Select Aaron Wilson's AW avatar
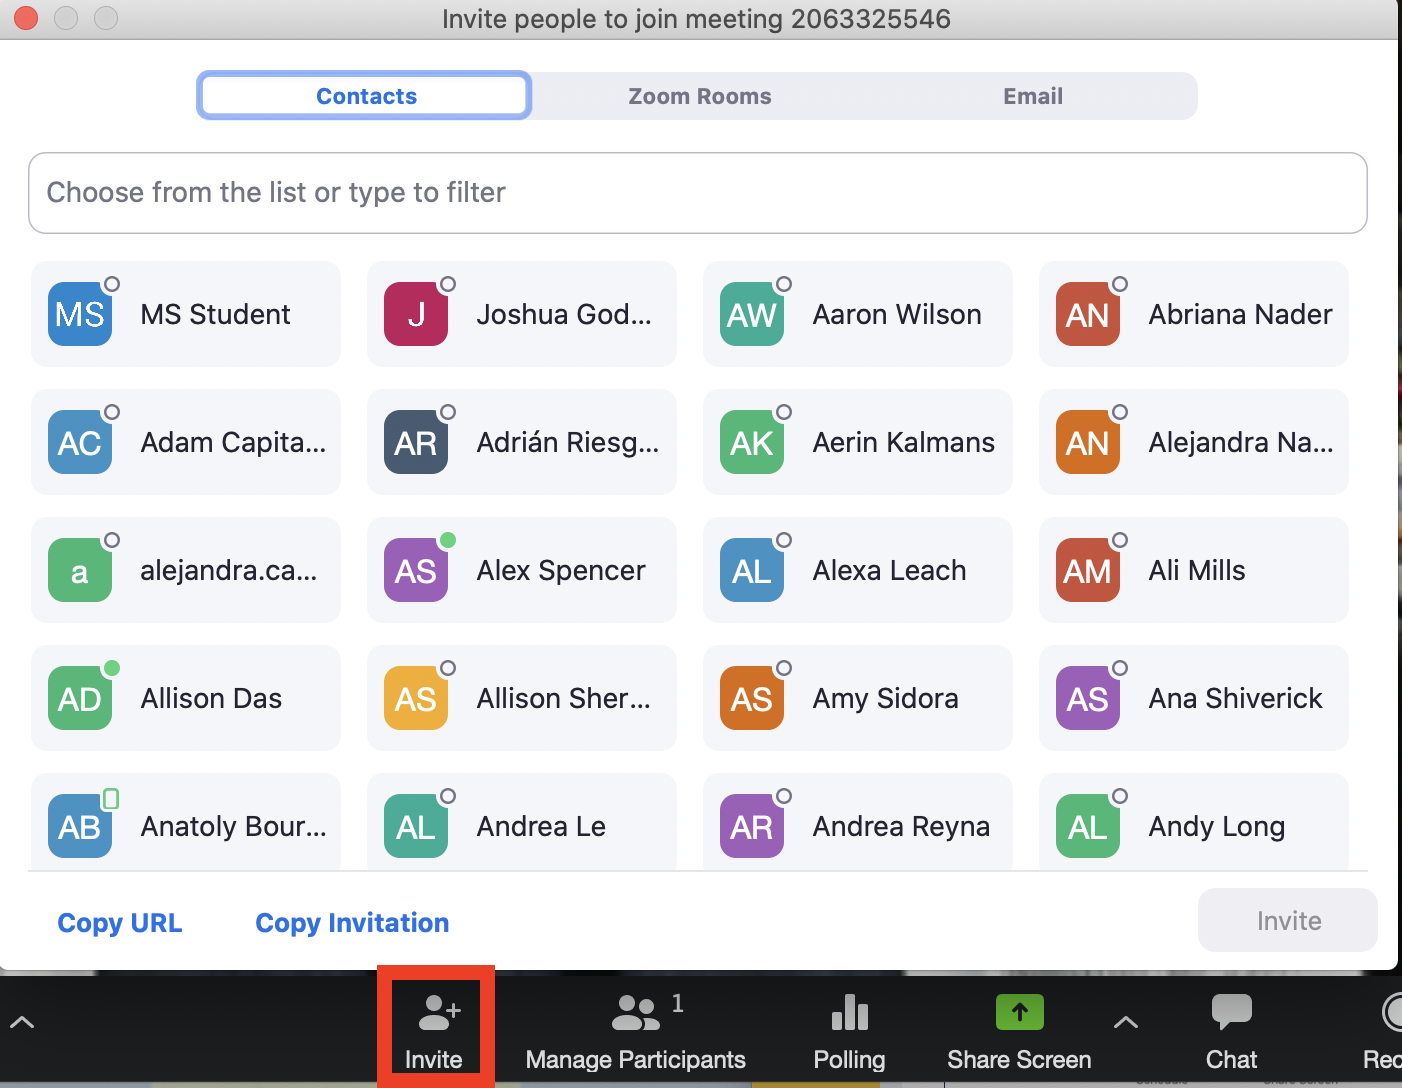The height and width of the screenshot is (1088, 1402). pos(752,314)
